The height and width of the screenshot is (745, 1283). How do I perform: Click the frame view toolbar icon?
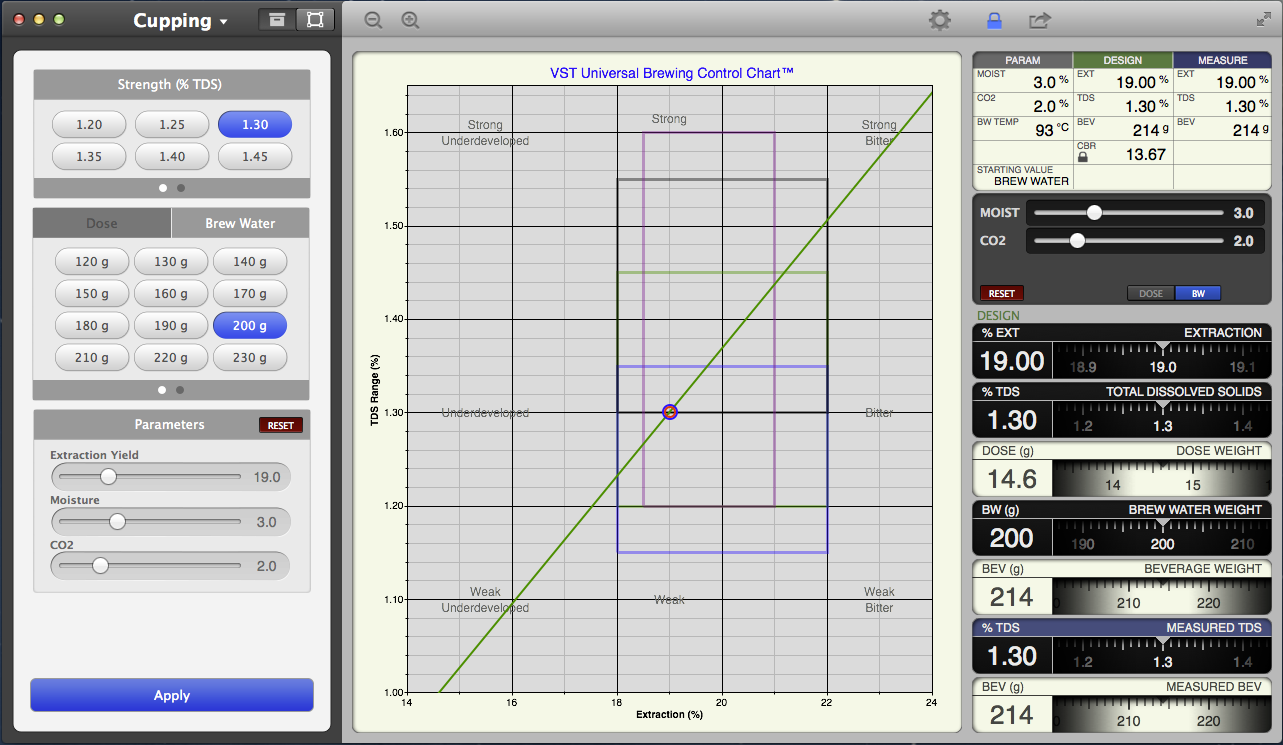315,20
